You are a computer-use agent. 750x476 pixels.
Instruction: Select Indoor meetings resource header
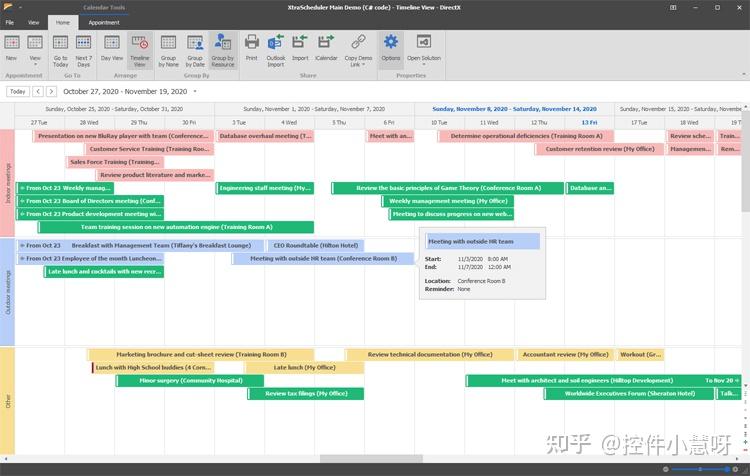pos(7,183)
